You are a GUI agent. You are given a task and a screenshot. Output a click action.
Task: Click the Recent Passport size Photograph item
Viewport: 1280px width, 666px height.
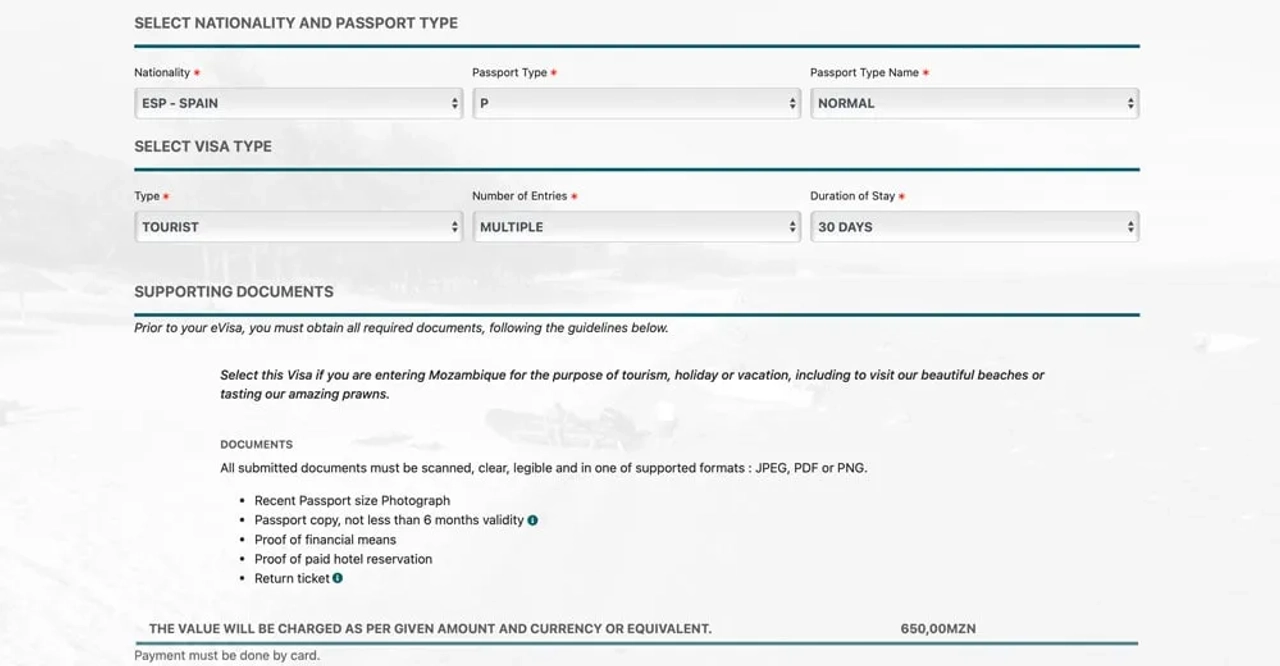click(x=352, y=500)
